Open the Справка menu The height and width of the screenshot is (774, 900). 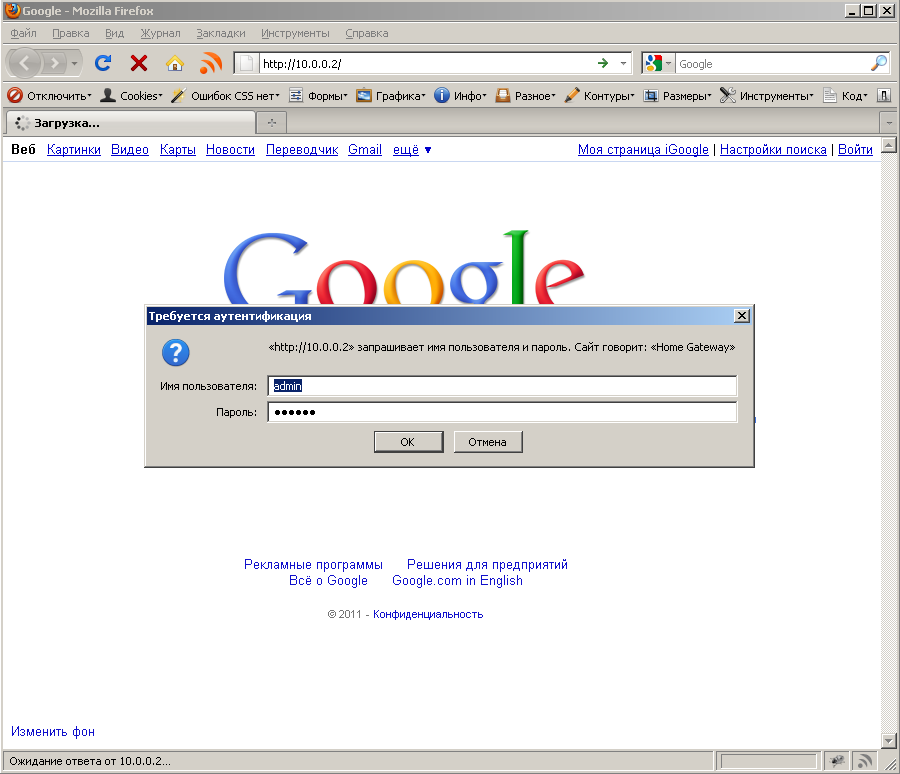pos(366,33)
